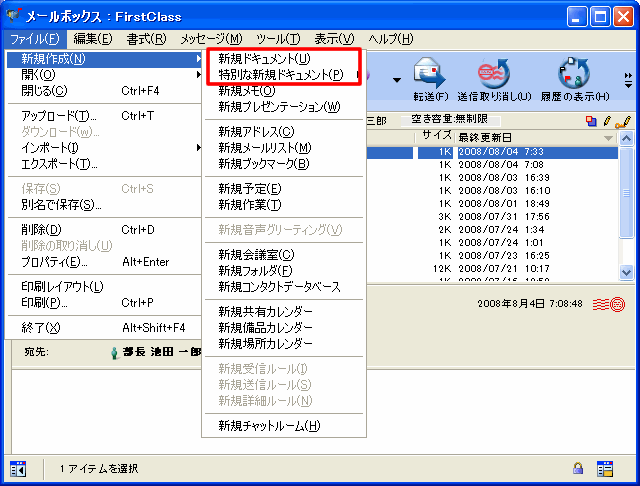
Task: Expand toolbar overflow chevron at right edge
Action: (x=628, y=78)
